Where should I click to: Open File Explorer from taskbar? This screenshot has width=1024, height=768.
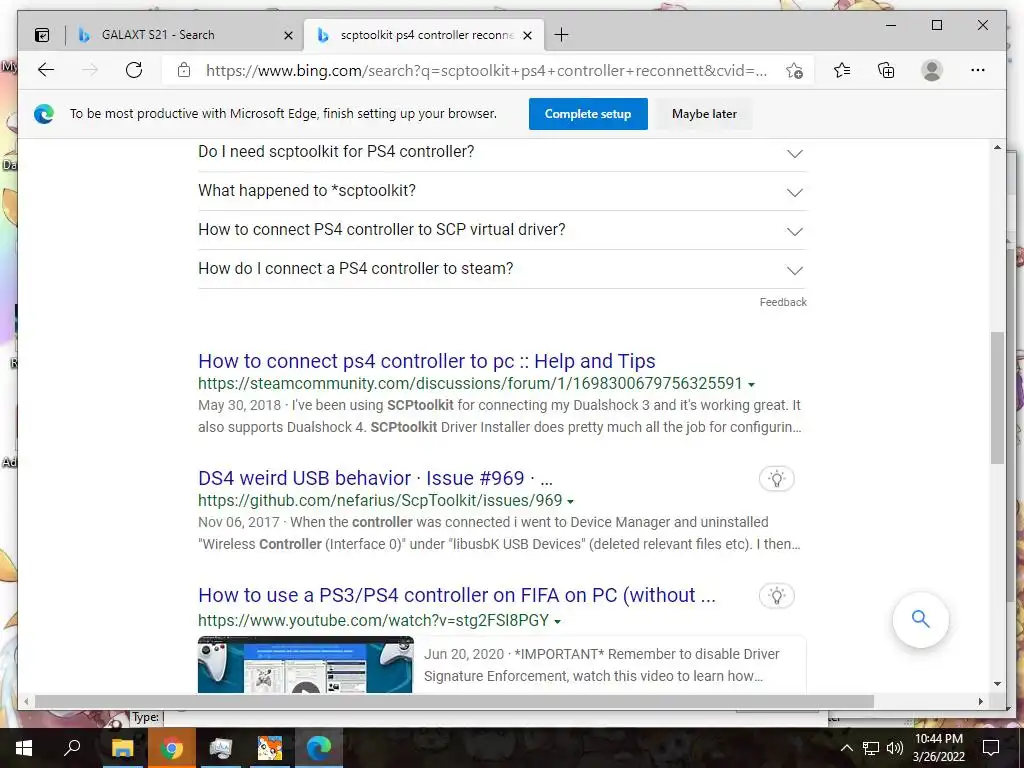point(122,748)
